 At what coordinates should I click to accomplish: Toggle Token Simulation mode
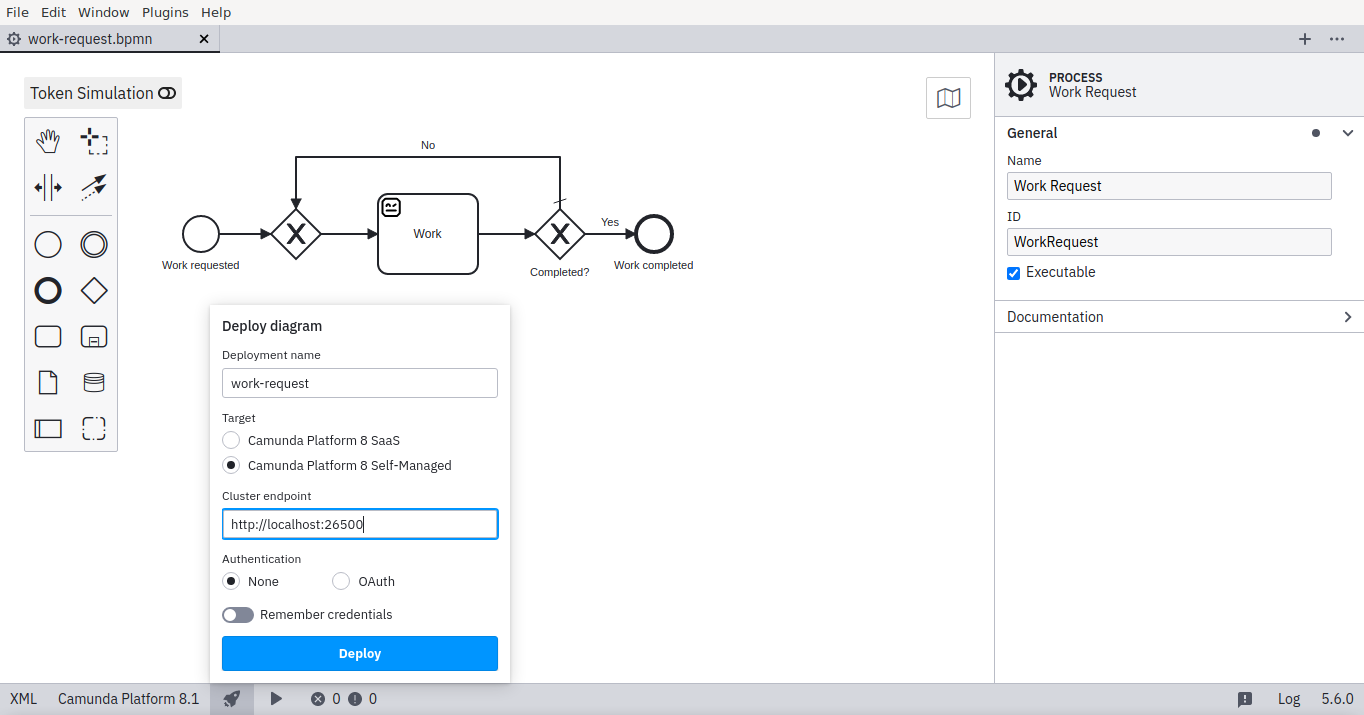tap(103, 93)
